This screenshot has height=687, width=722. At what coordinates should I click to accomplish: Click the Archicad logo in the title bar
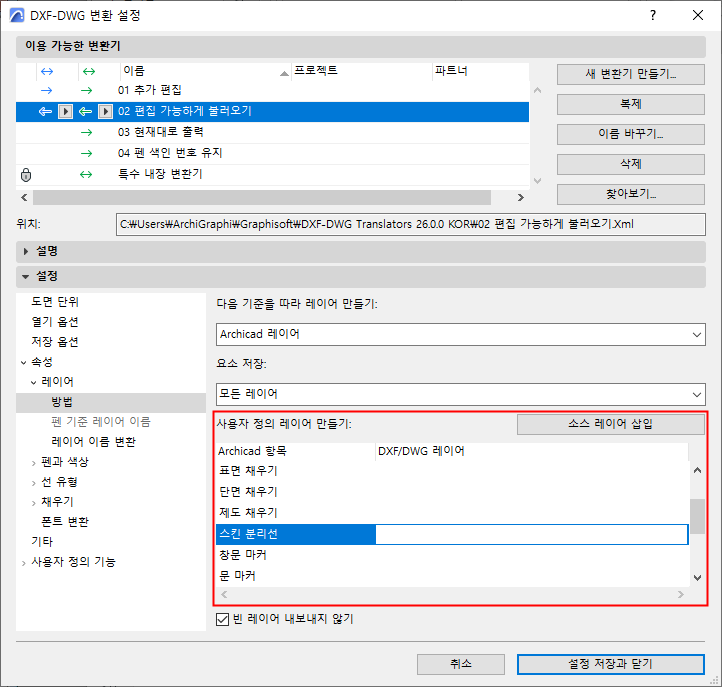point(17,15)
